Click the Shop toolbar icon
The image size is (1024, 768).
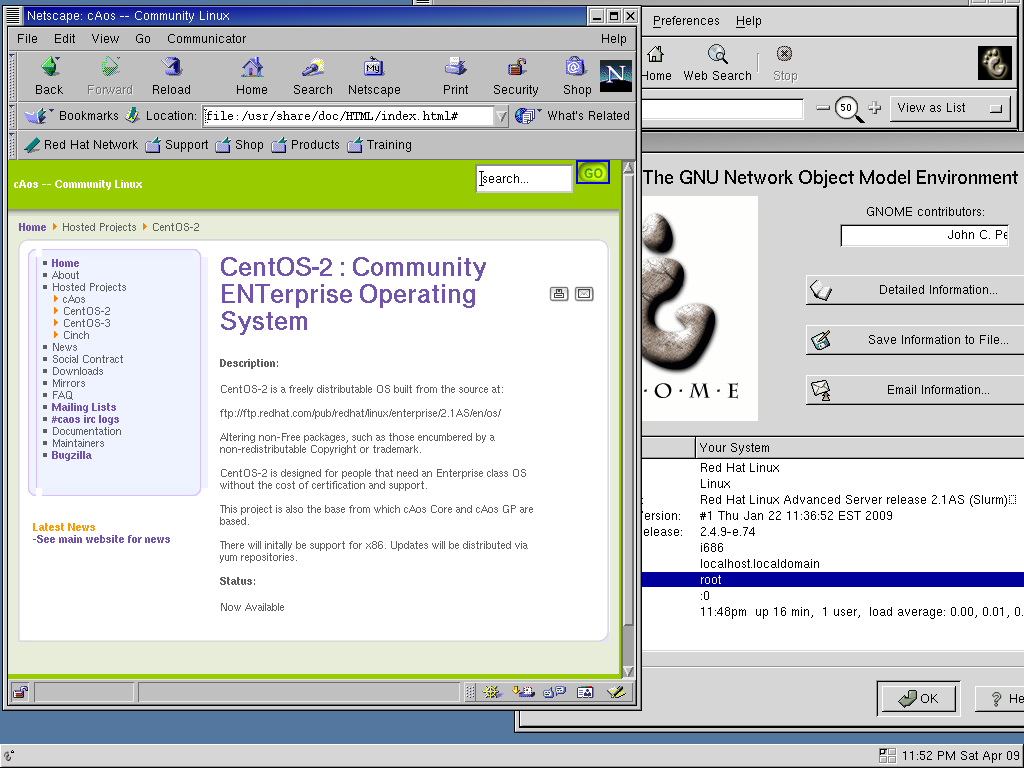point(577,76)
